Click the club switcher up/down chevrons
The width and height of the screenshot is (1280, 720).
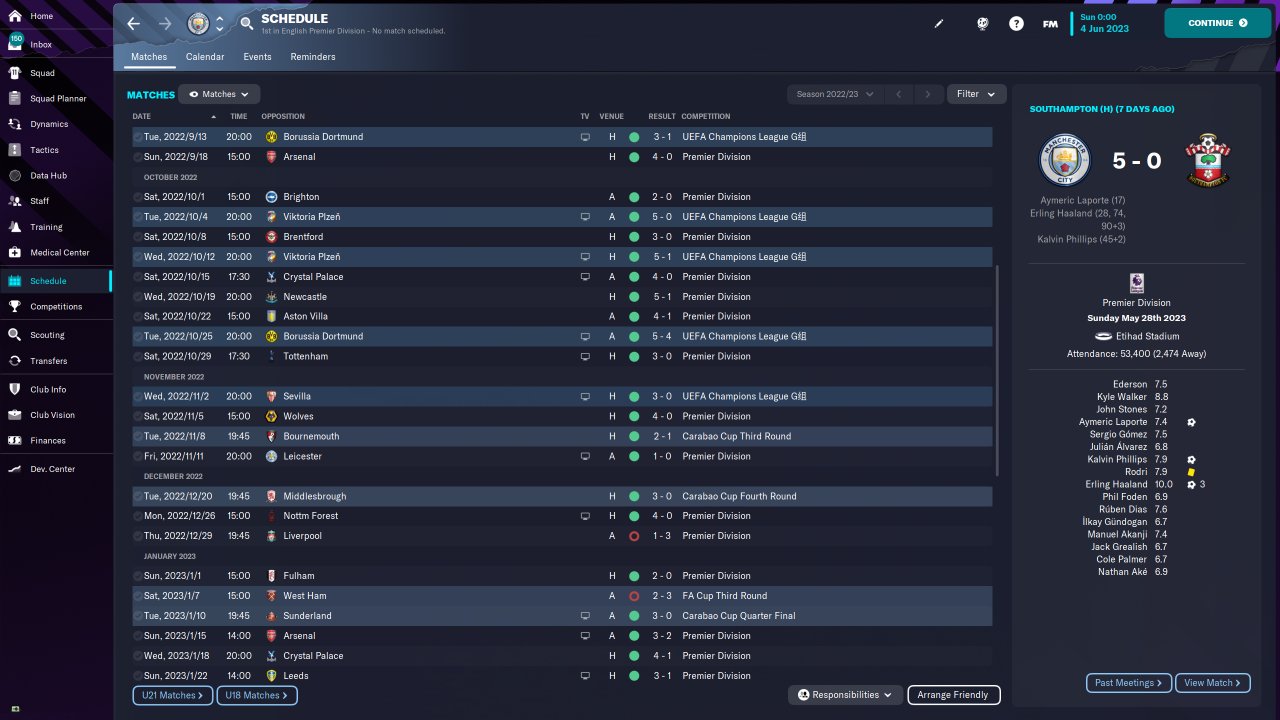(219, 23)
